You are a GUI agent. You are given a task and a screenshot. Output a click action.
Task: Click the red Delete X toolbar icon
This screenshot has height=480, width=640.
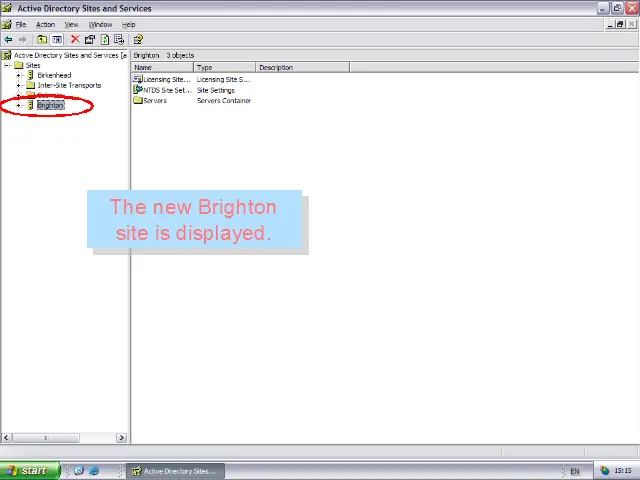tap(75, 39)
